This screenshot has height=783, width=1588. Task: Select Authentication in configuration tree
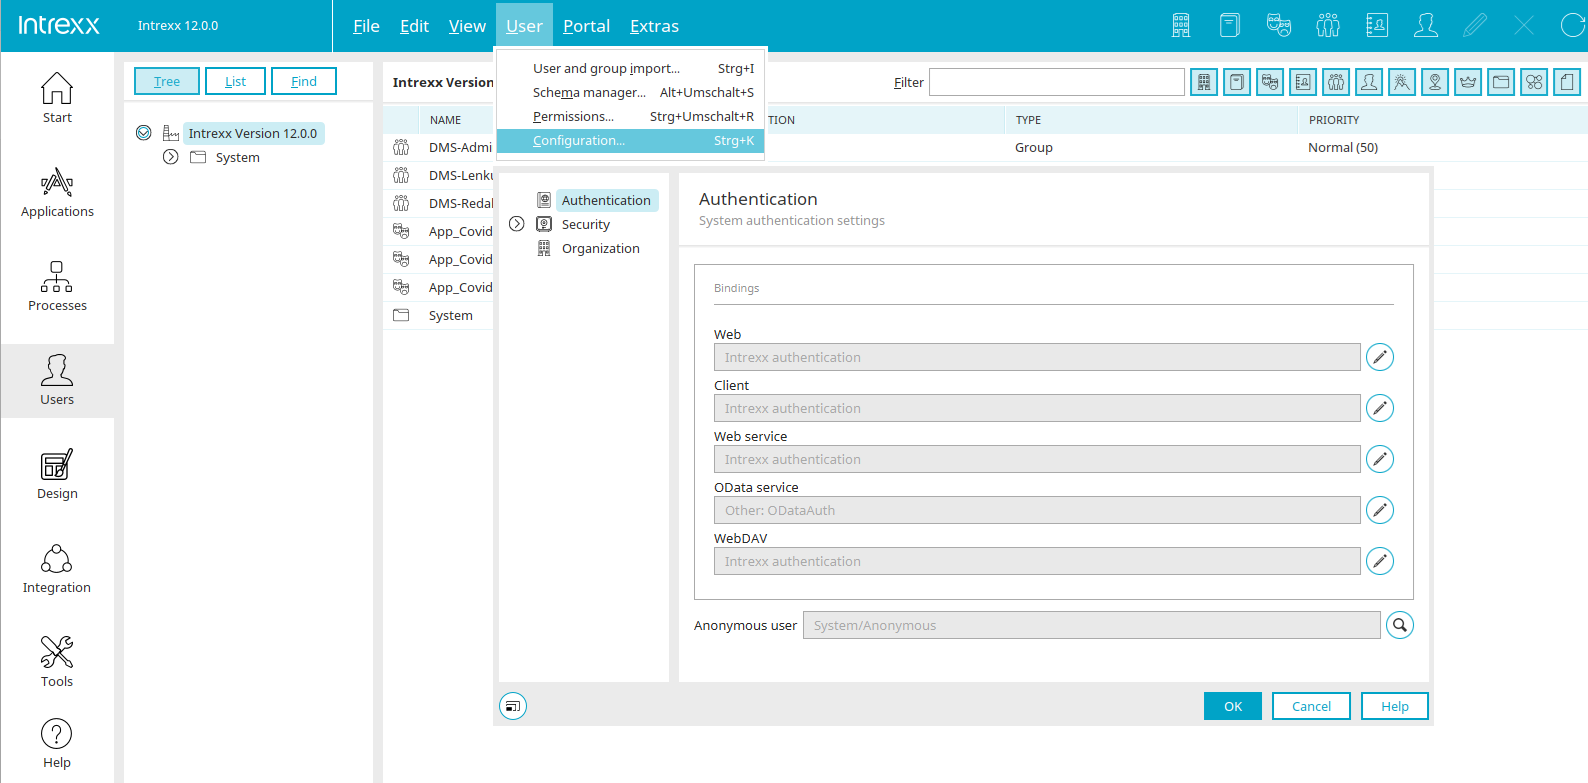(606, 200)
